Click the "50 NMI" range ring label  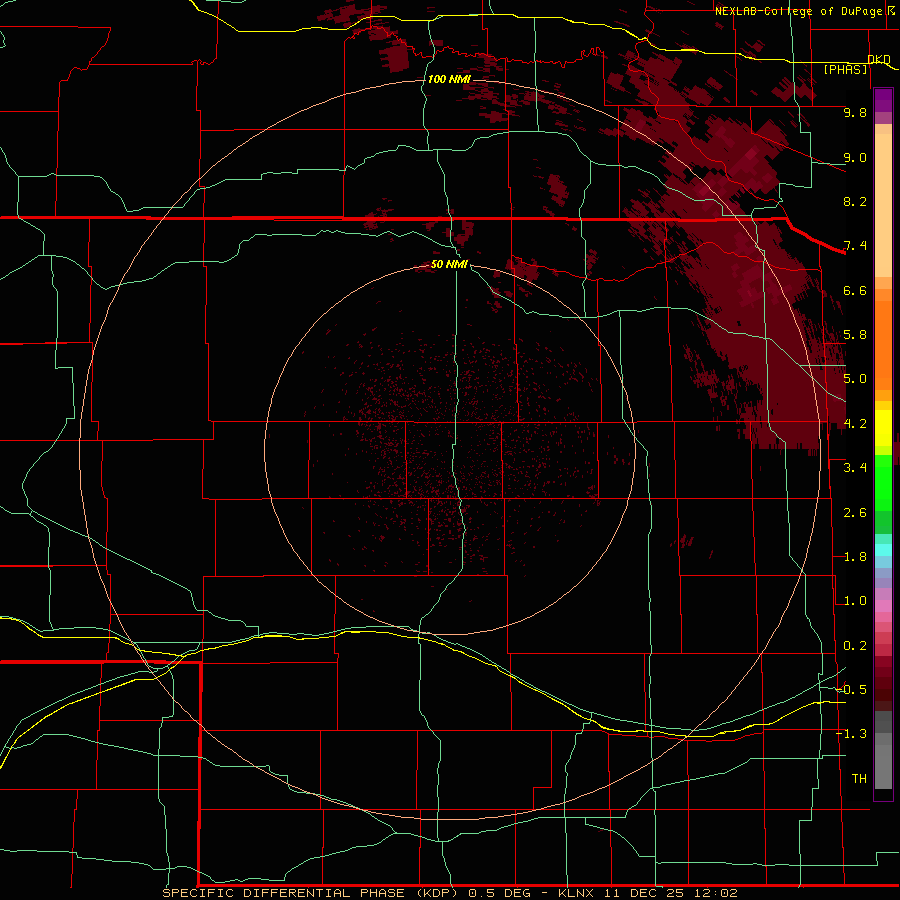point(449,265)
